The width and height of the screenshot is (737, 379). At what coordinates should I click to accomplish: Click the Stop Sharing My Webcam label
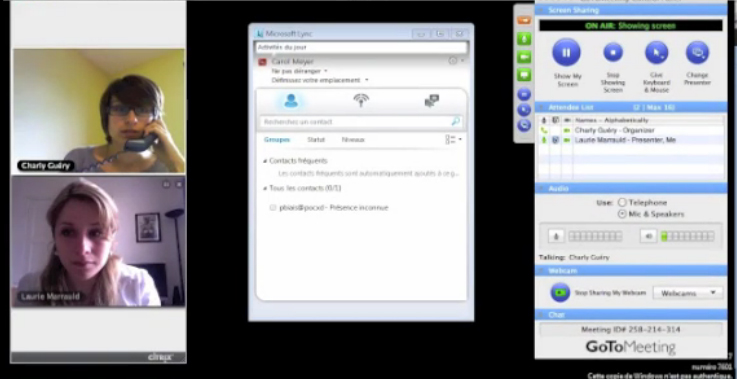tap(610, 293)
